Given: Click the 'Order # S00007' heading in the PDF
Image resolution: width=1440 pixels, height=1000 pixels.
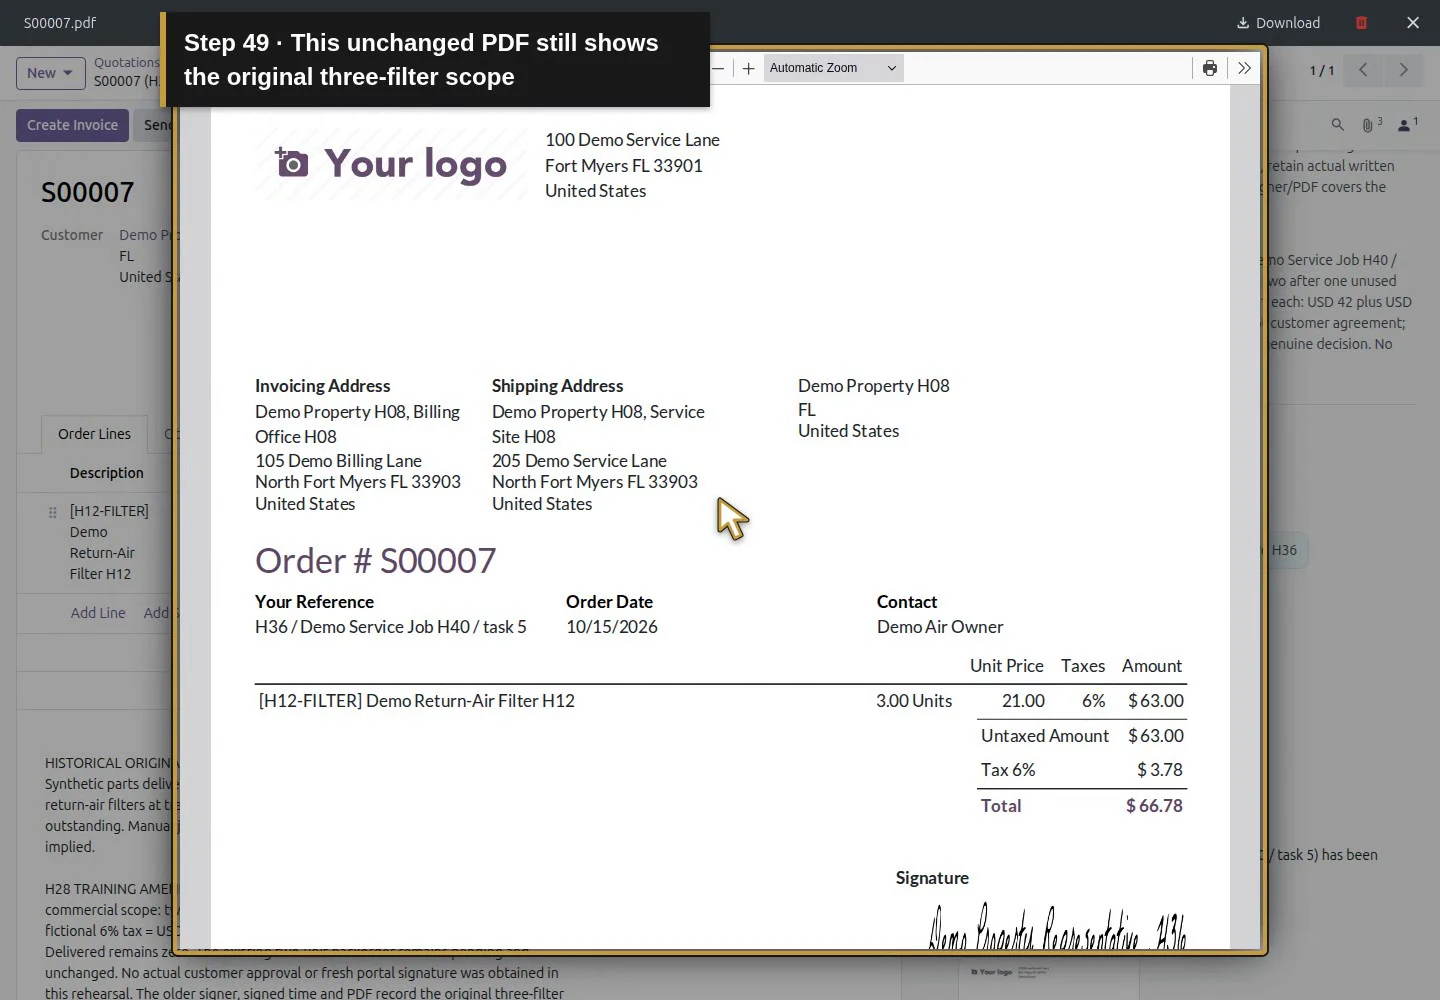Looking at the screenshot, I should [375, 561].
